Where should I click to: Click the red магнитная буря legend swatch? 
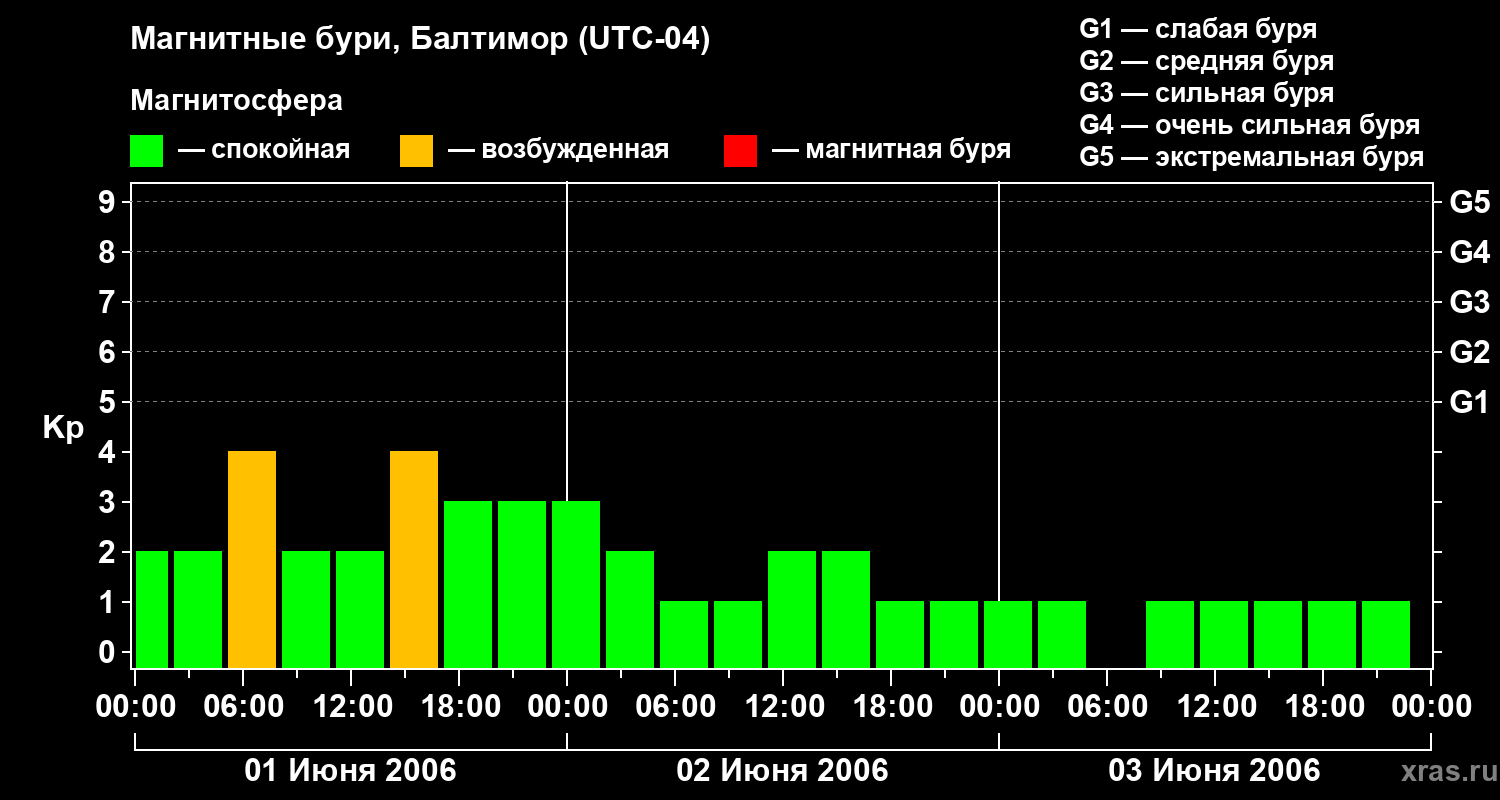click(x=741, y=151)
